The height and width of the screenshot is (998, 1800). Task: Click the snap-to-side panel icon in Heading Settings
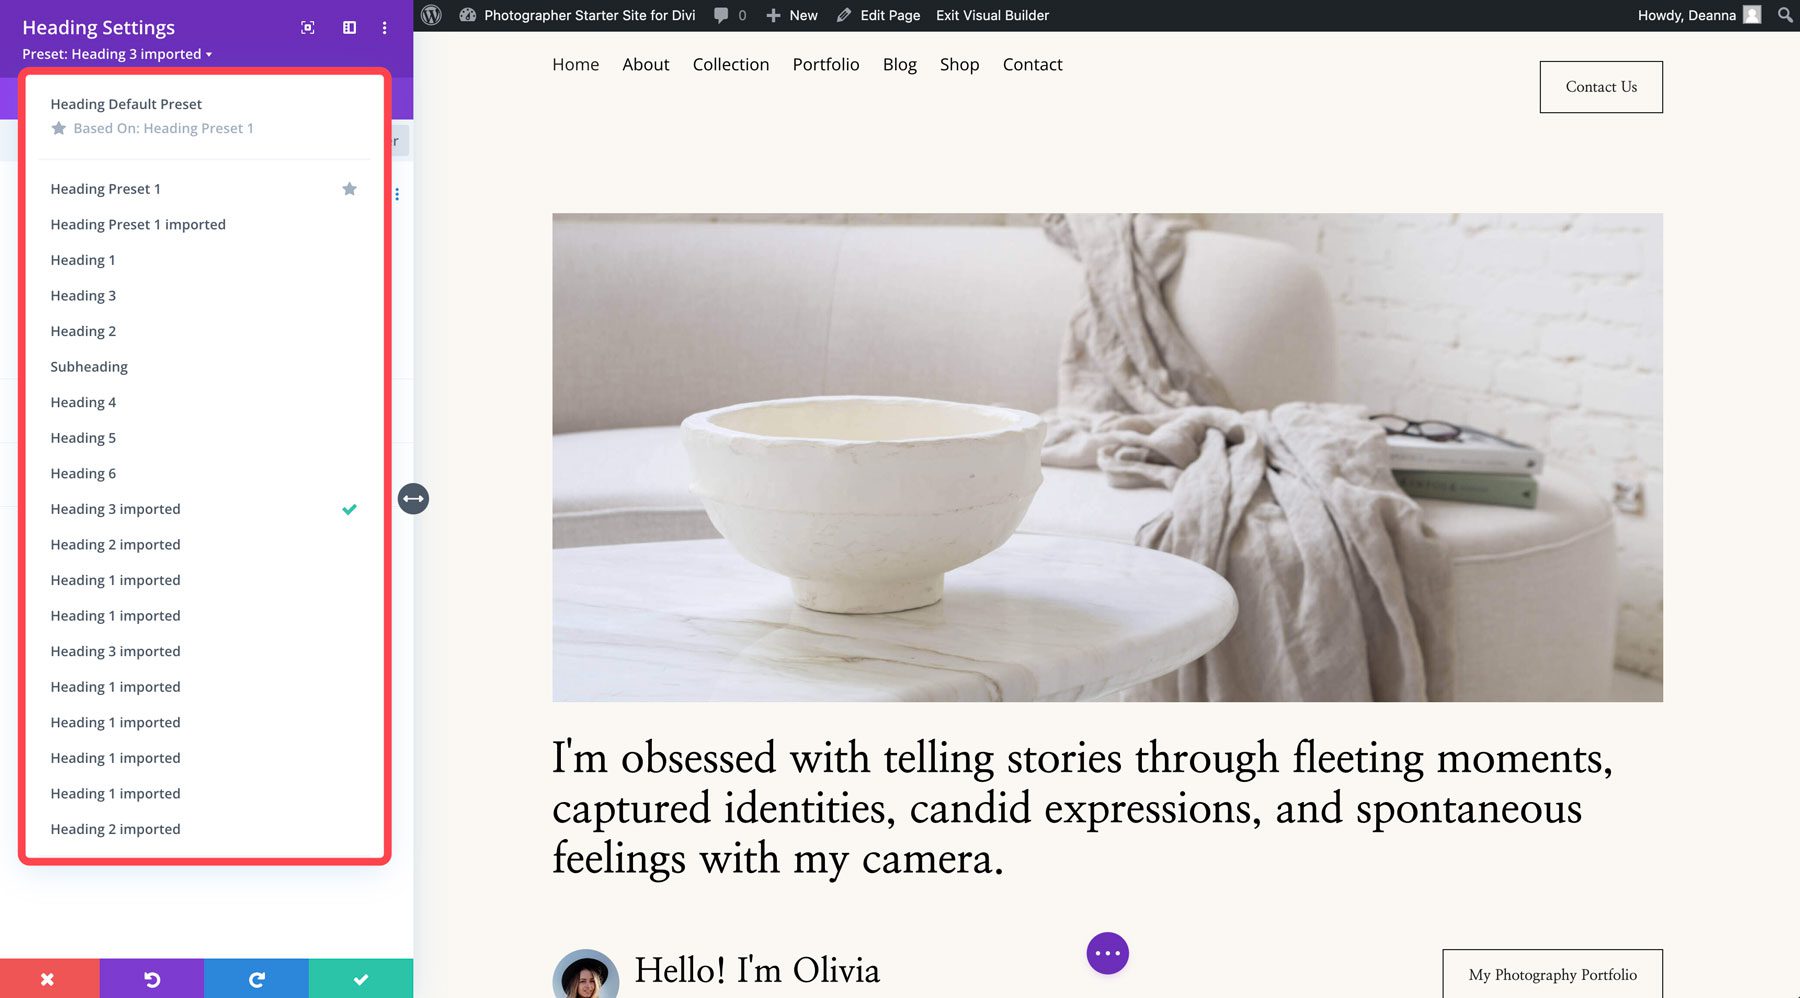coord(348,28)
